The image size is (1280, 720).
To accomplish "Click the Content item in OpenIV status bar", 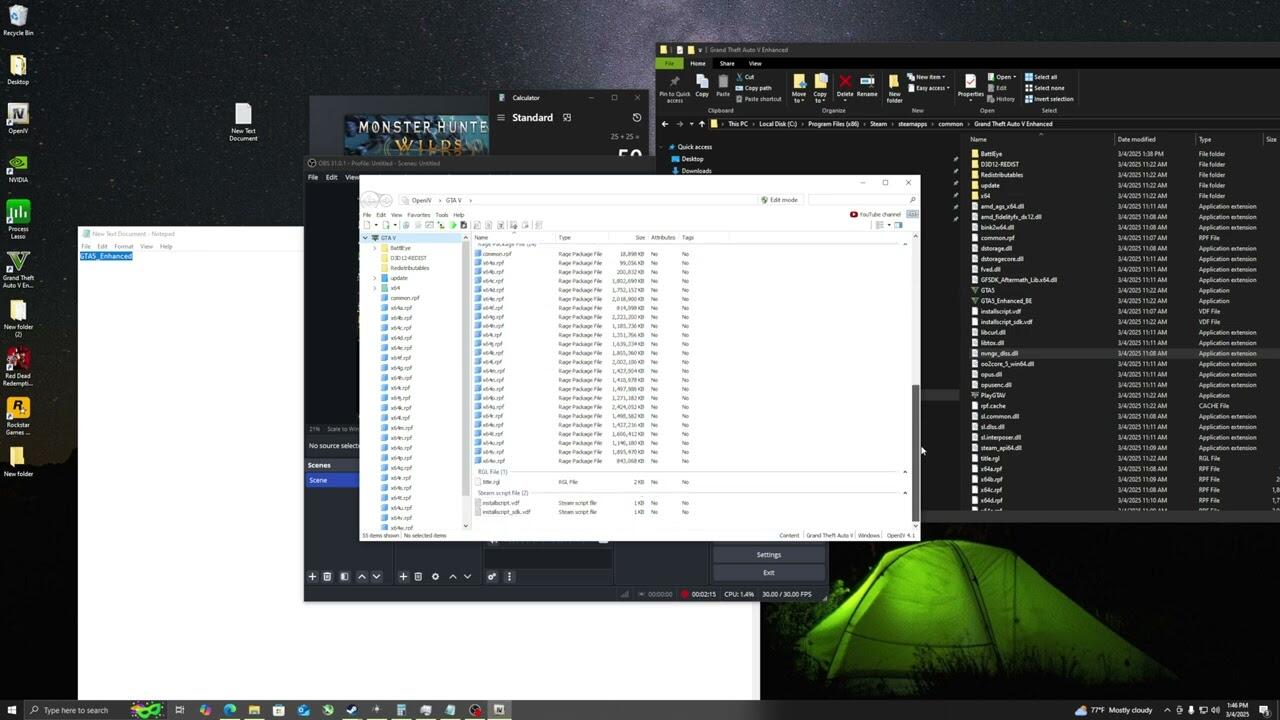I will click(x=789, y=535).
